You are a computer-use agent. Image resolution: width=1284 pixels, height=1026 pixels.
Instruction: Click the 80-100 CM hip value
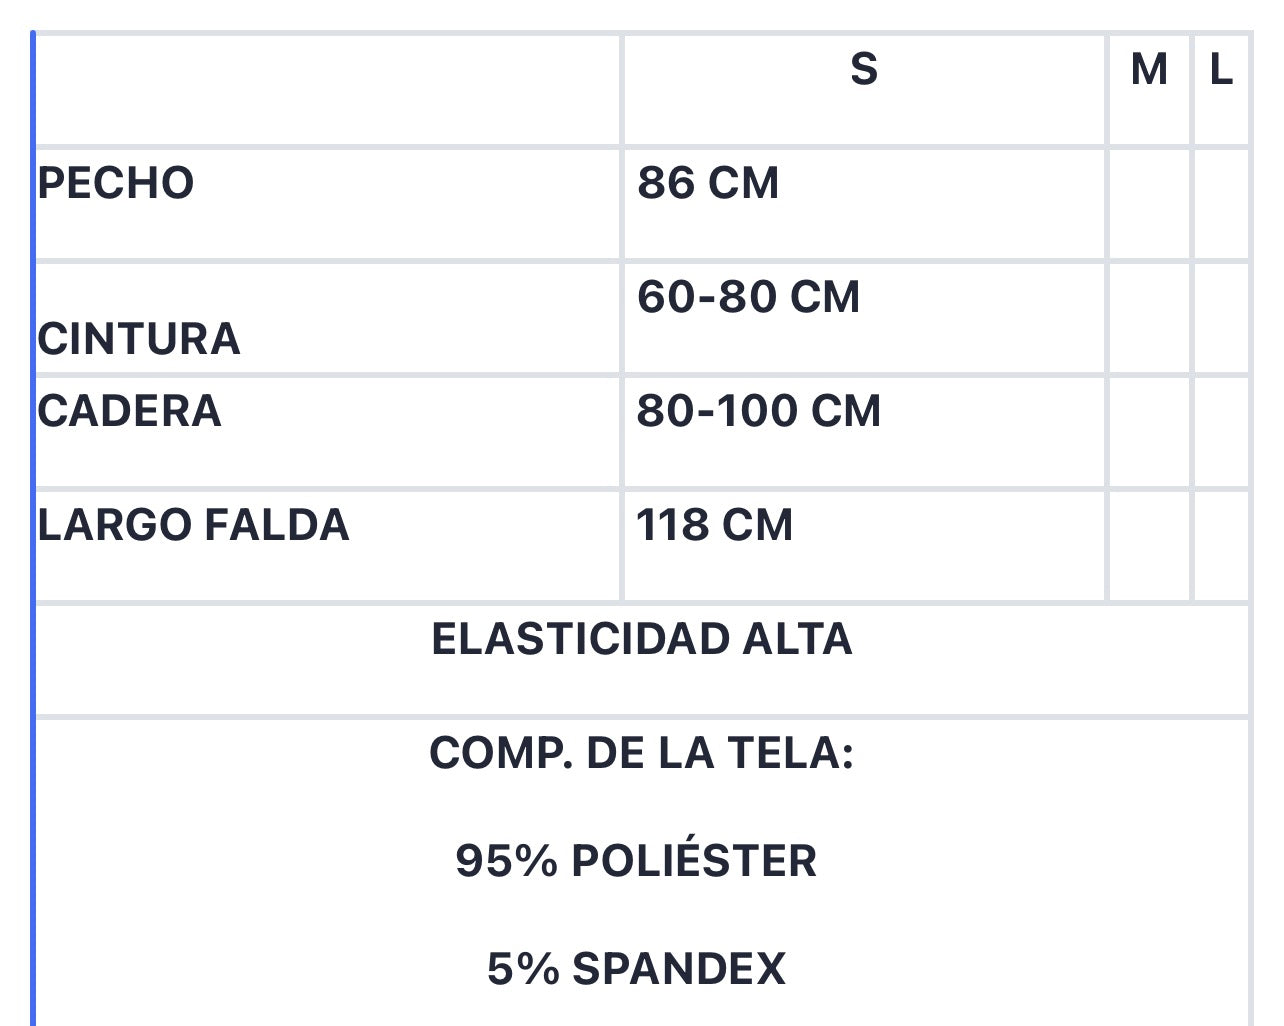759,412
